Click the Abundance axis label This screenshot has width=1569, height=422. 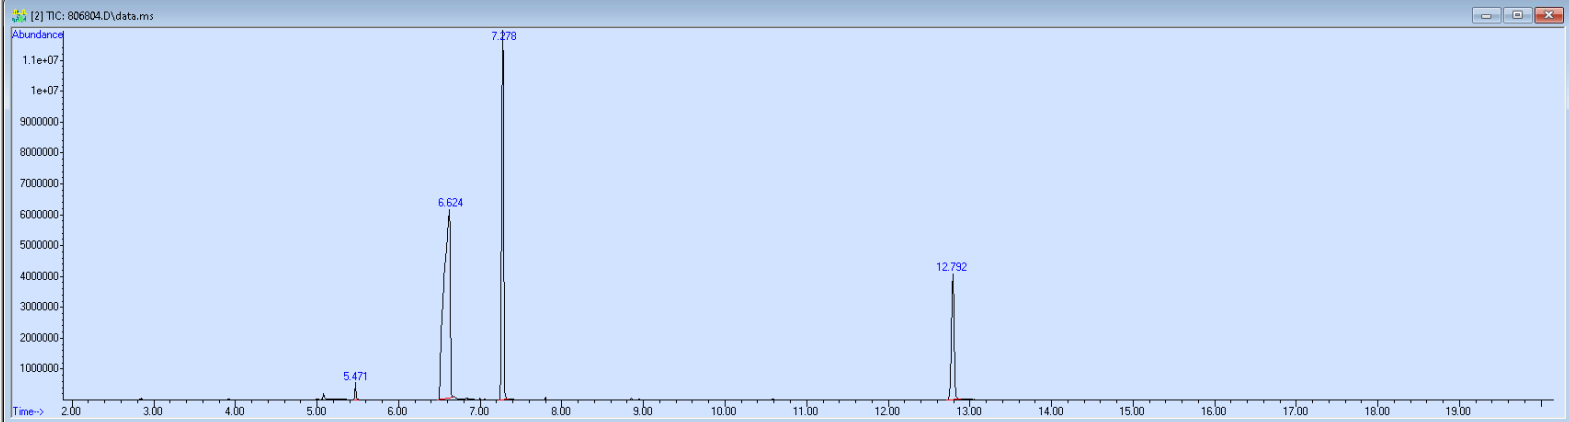37,35
